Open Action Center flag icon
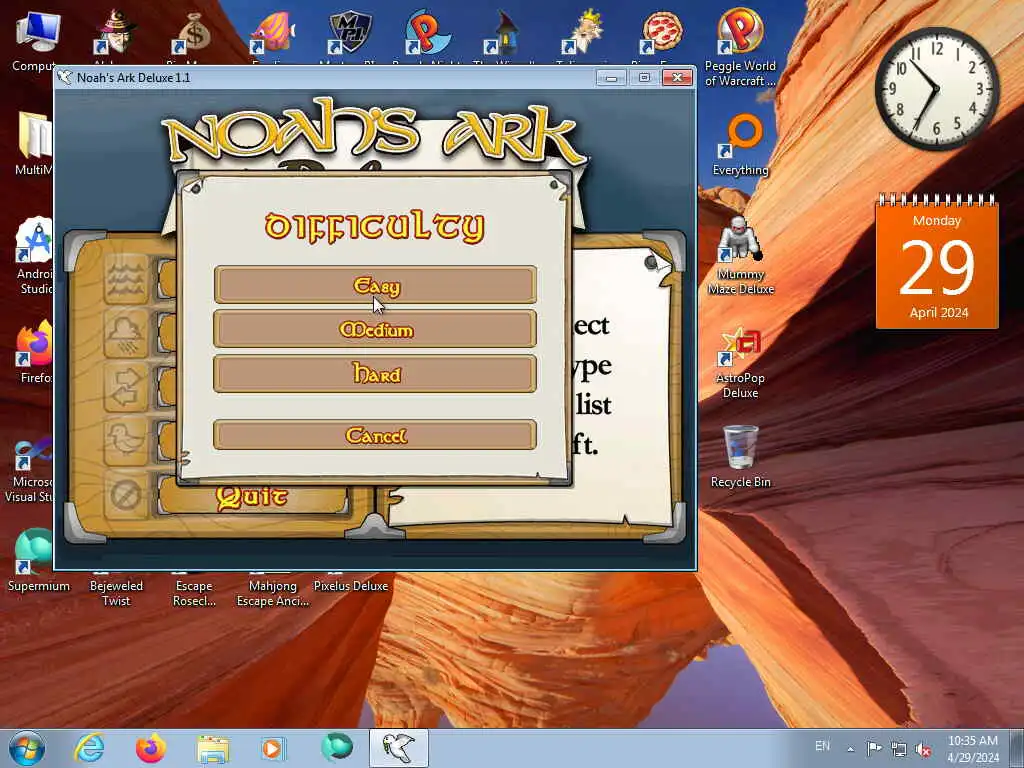Viewport: 1024px width, 768px height. click(x=874, y=749)
